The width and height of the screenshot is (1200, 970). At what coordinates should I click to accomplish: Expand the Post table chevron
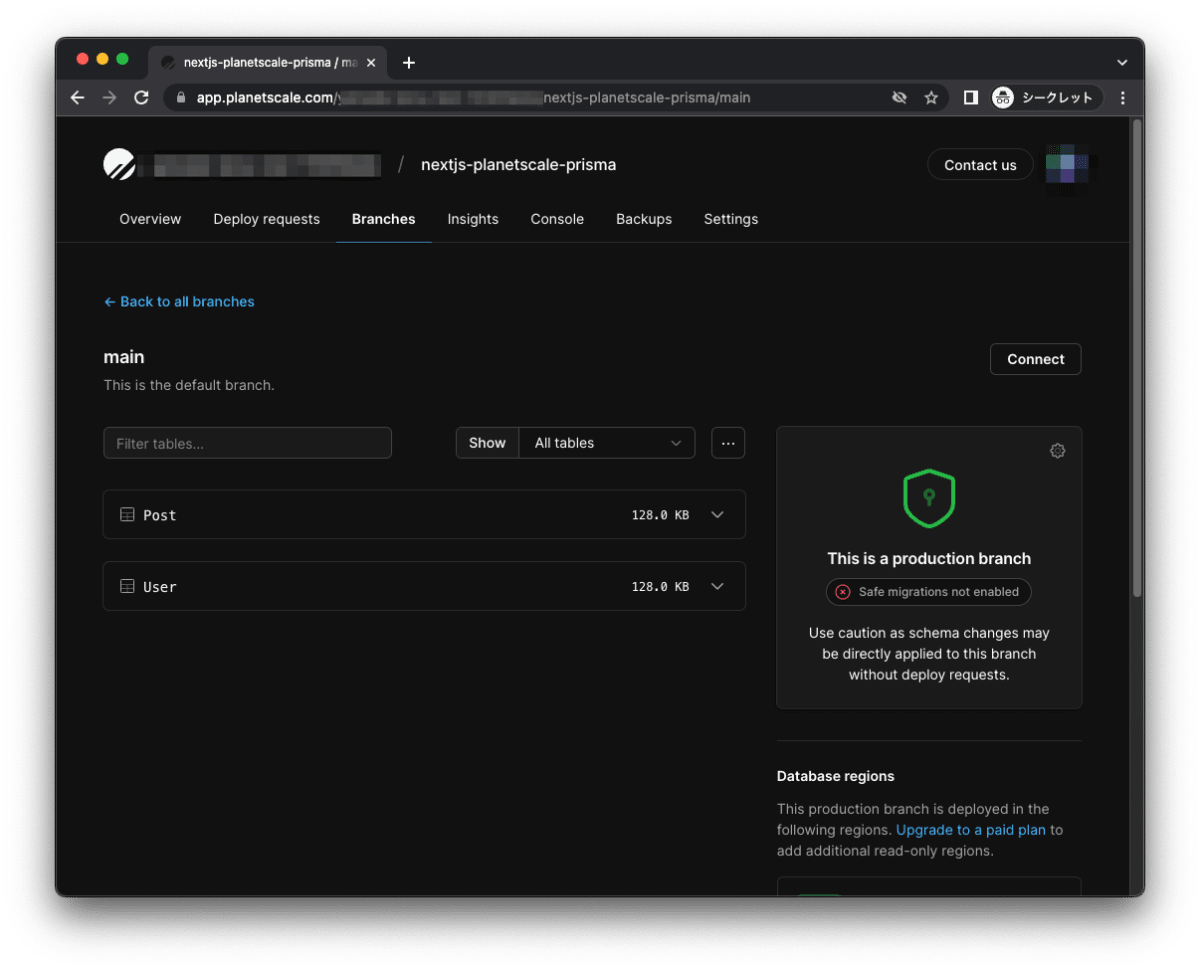point(717,515)
